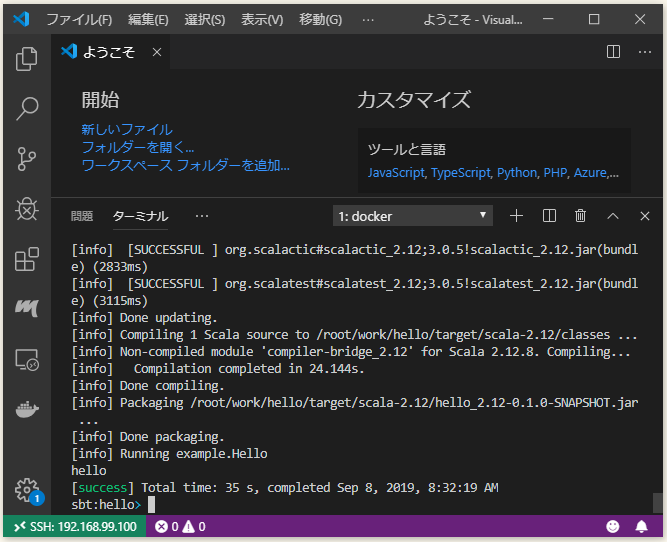The image size is (667, 542).
Task: Open the 選択(S) menu
Action: (205, 20)
